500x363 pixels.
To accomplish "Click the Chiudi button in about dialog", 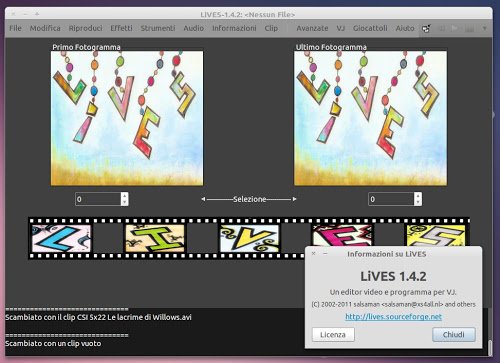I will click(454, 334).
